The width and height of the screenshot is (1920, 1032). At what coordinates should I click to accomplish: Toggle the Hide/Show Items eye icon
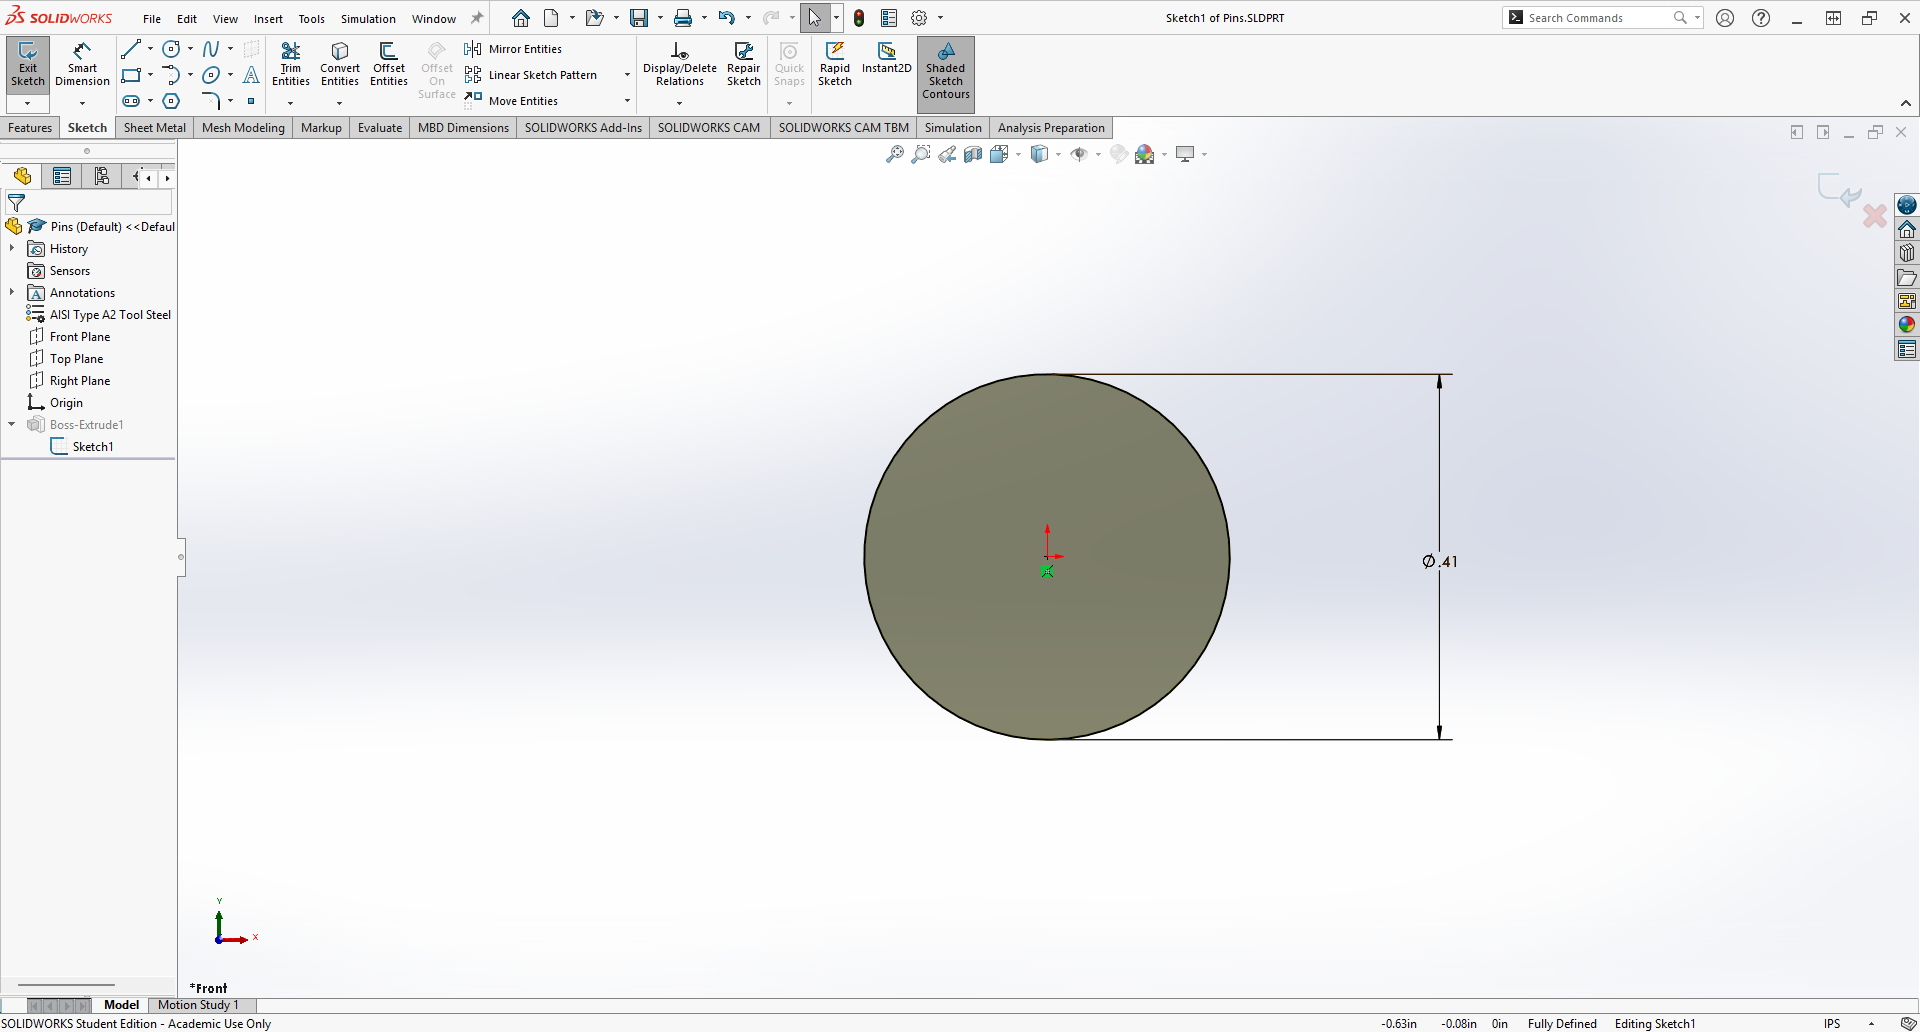click(x=1079, y=154)
